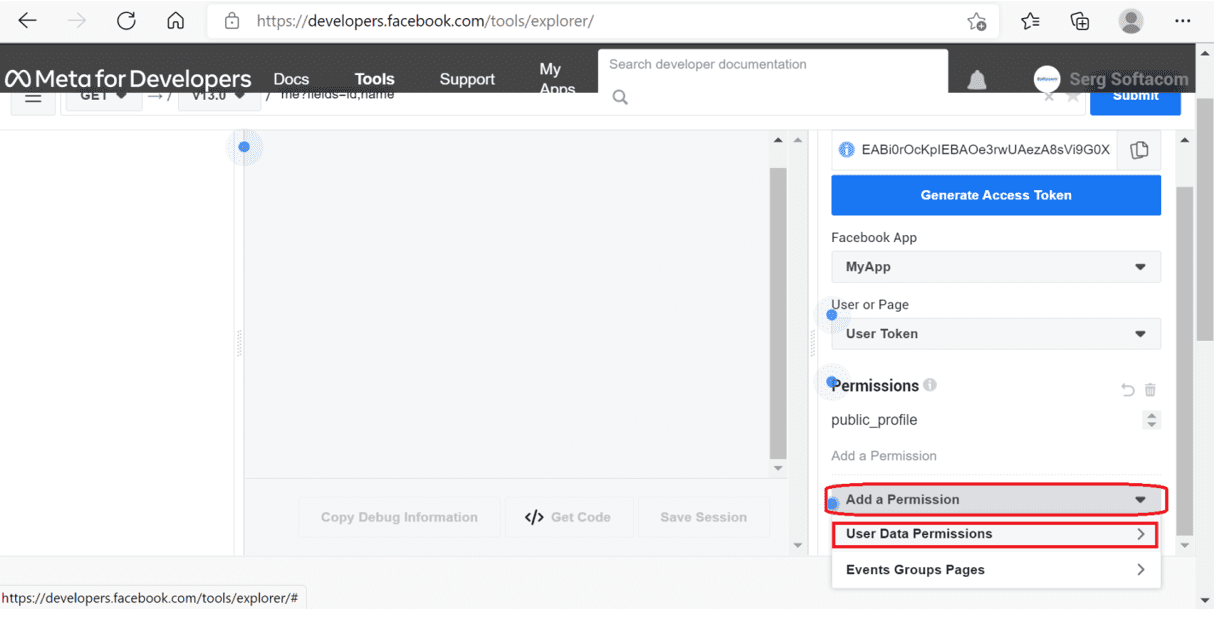Click the Save Session button
This screenshot has height=625, width=1223.
point(704,517)
